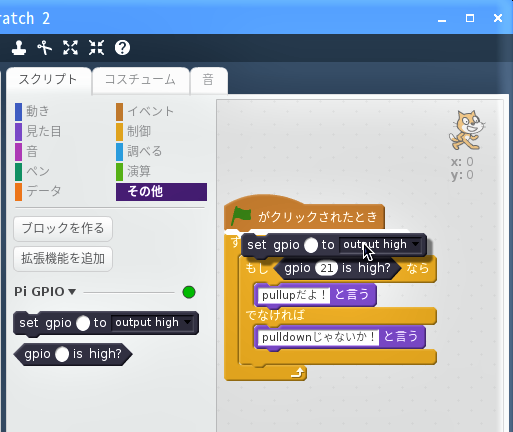This screenshot has height=432, width=513.
Task: Click the 拡張機能を追加 button
Action: 63,259
